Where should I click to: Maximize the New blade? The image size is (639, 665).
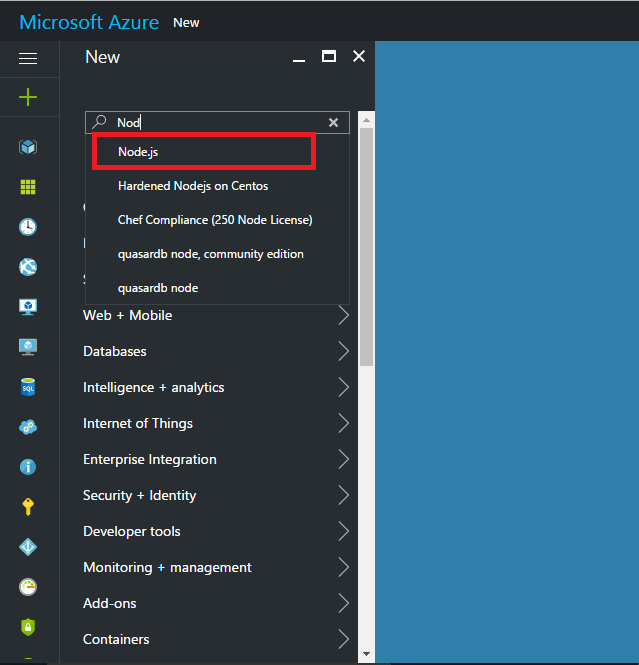click(x=329, y=56)
